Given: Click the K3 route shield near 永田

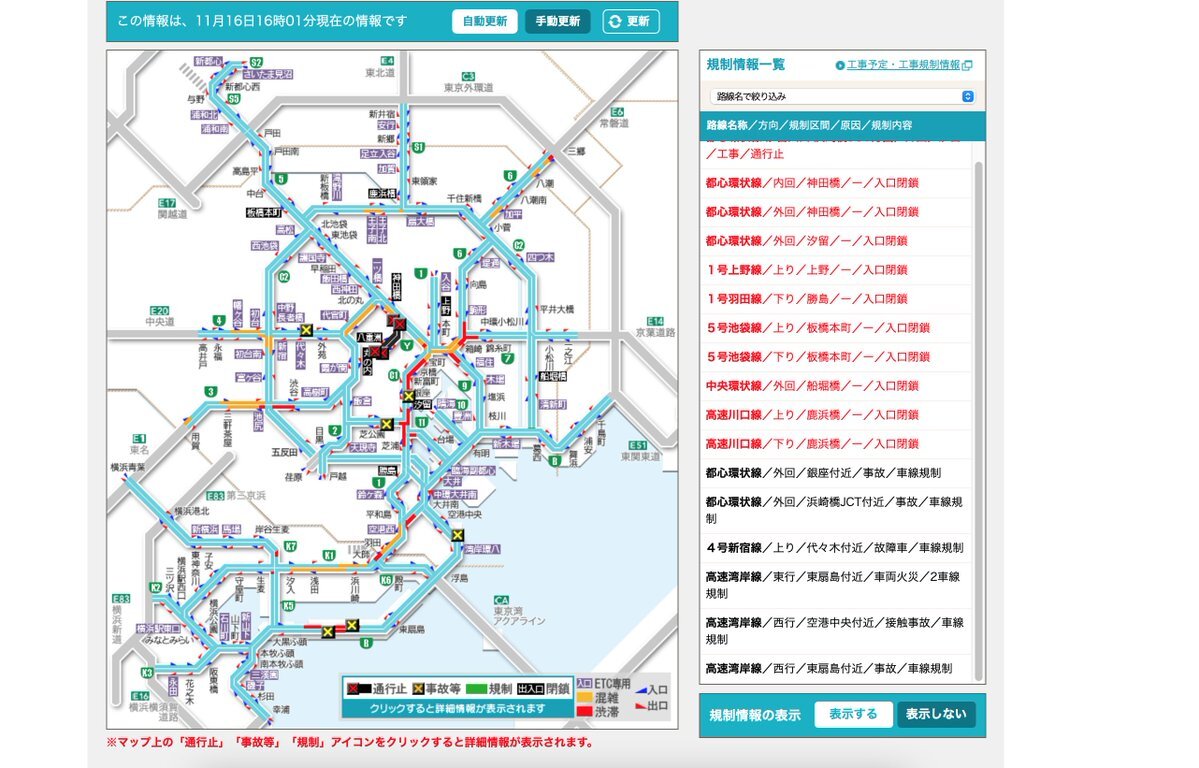Looking at the screenshot, I should 147,672.
